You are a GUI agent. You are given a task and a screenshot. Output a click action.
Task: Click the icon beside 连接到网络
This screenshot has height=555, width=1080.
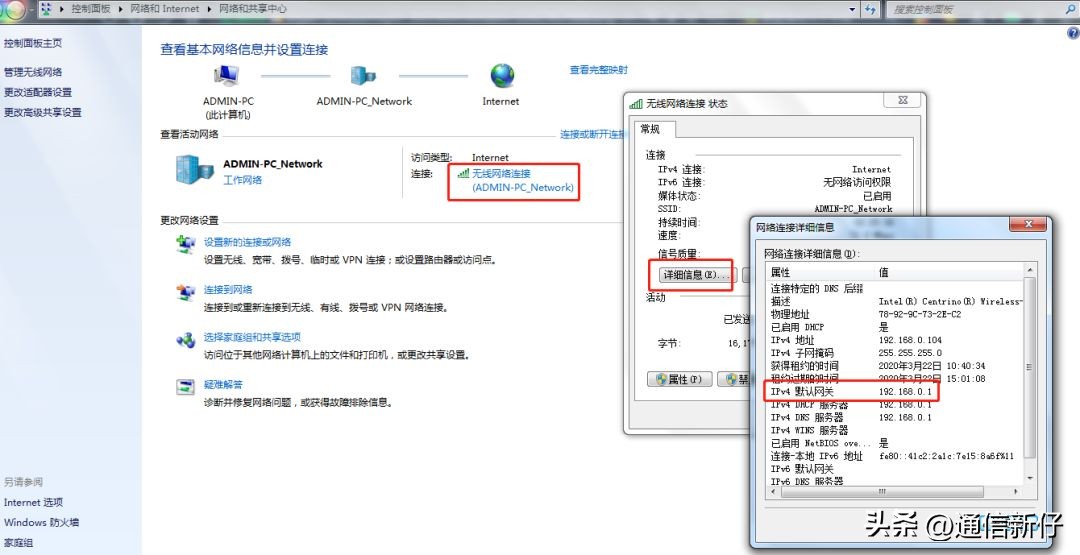(185, 292)
